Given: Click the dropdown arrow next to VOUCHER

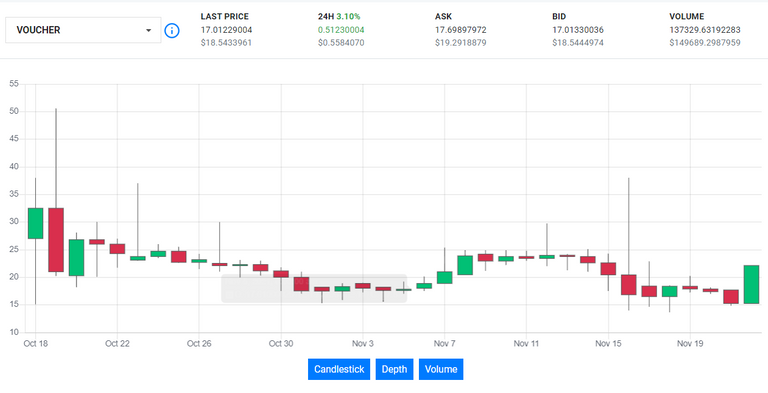Looking at the screenshot, I should (148, 30).
